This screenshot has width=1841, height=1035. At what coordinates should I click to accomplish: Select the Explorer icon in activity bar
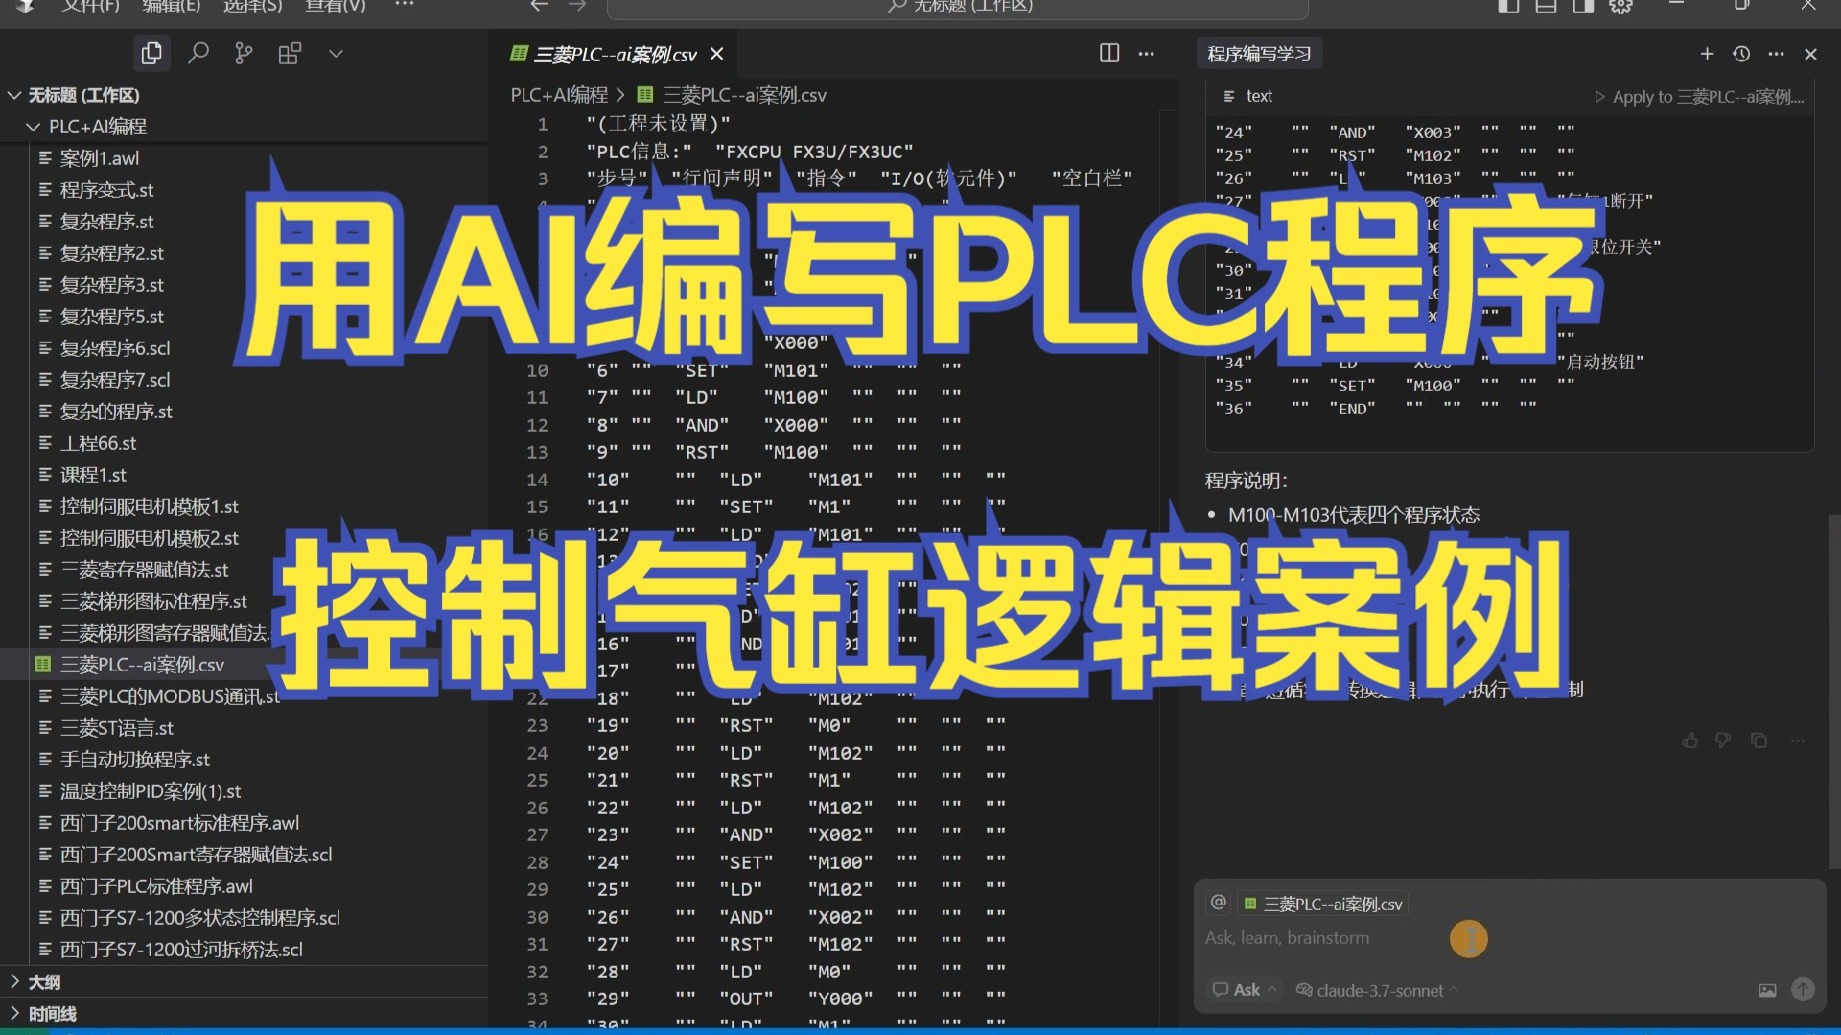pos(152,53)
